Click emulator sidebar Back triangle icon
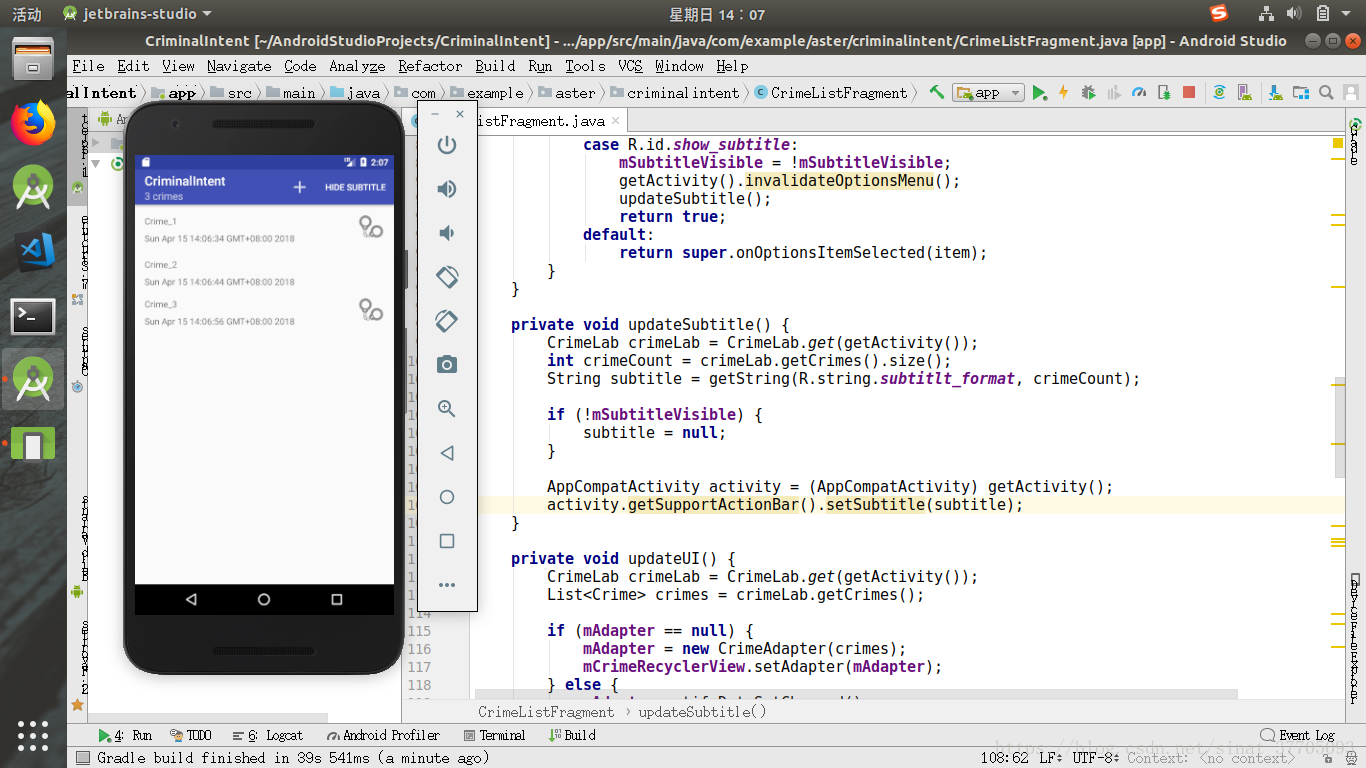Screen dimensions: 1366x768 pos(447,453)
